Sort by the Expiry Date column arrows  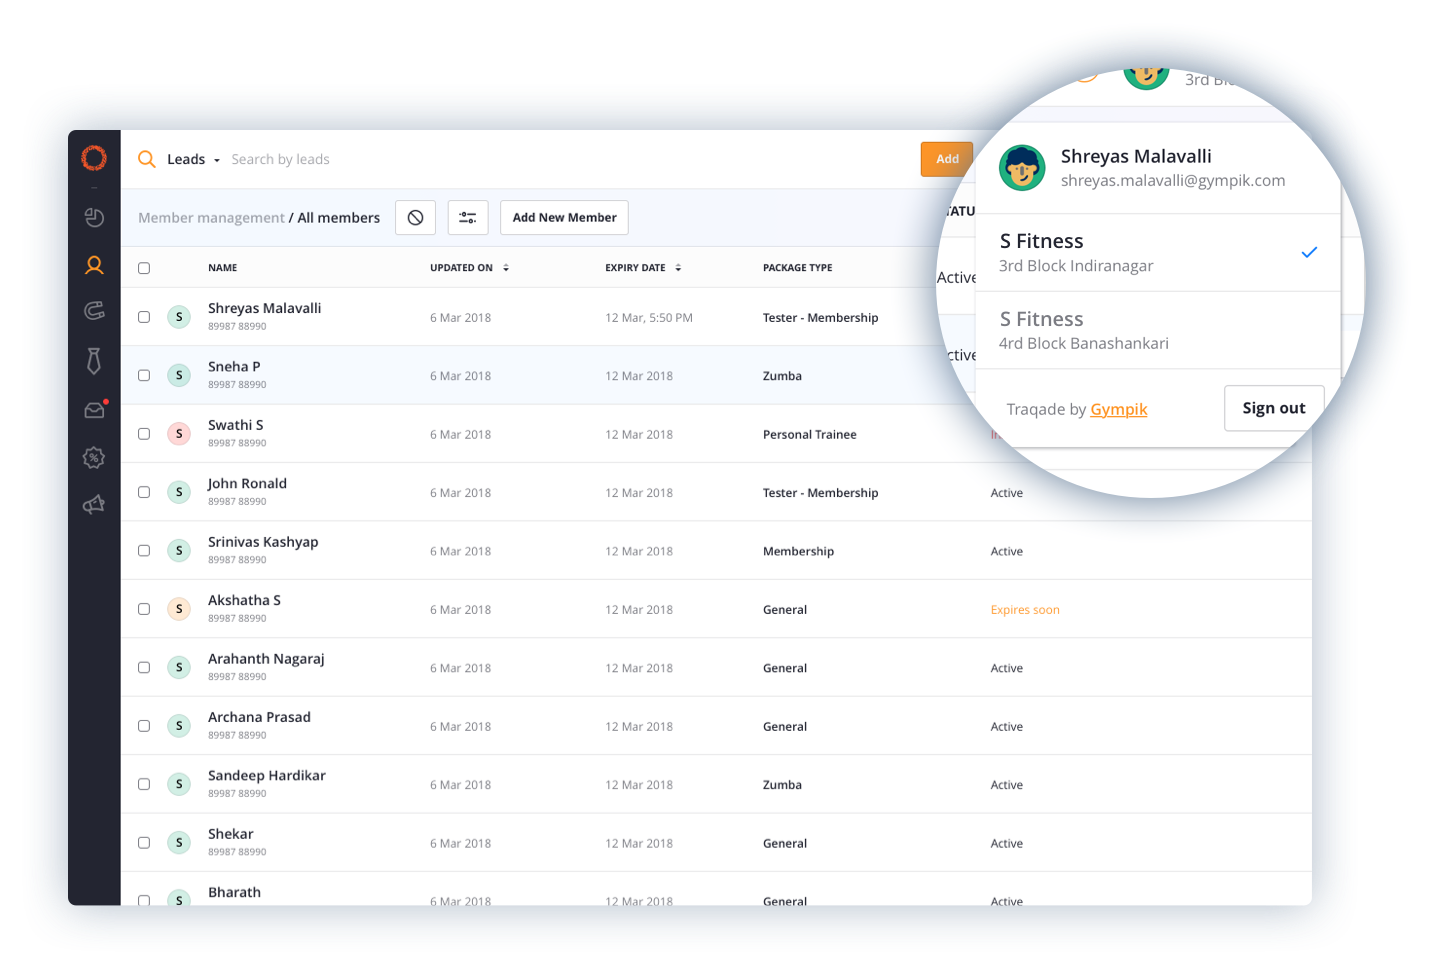pyautogui.click(x=678, y=268)
